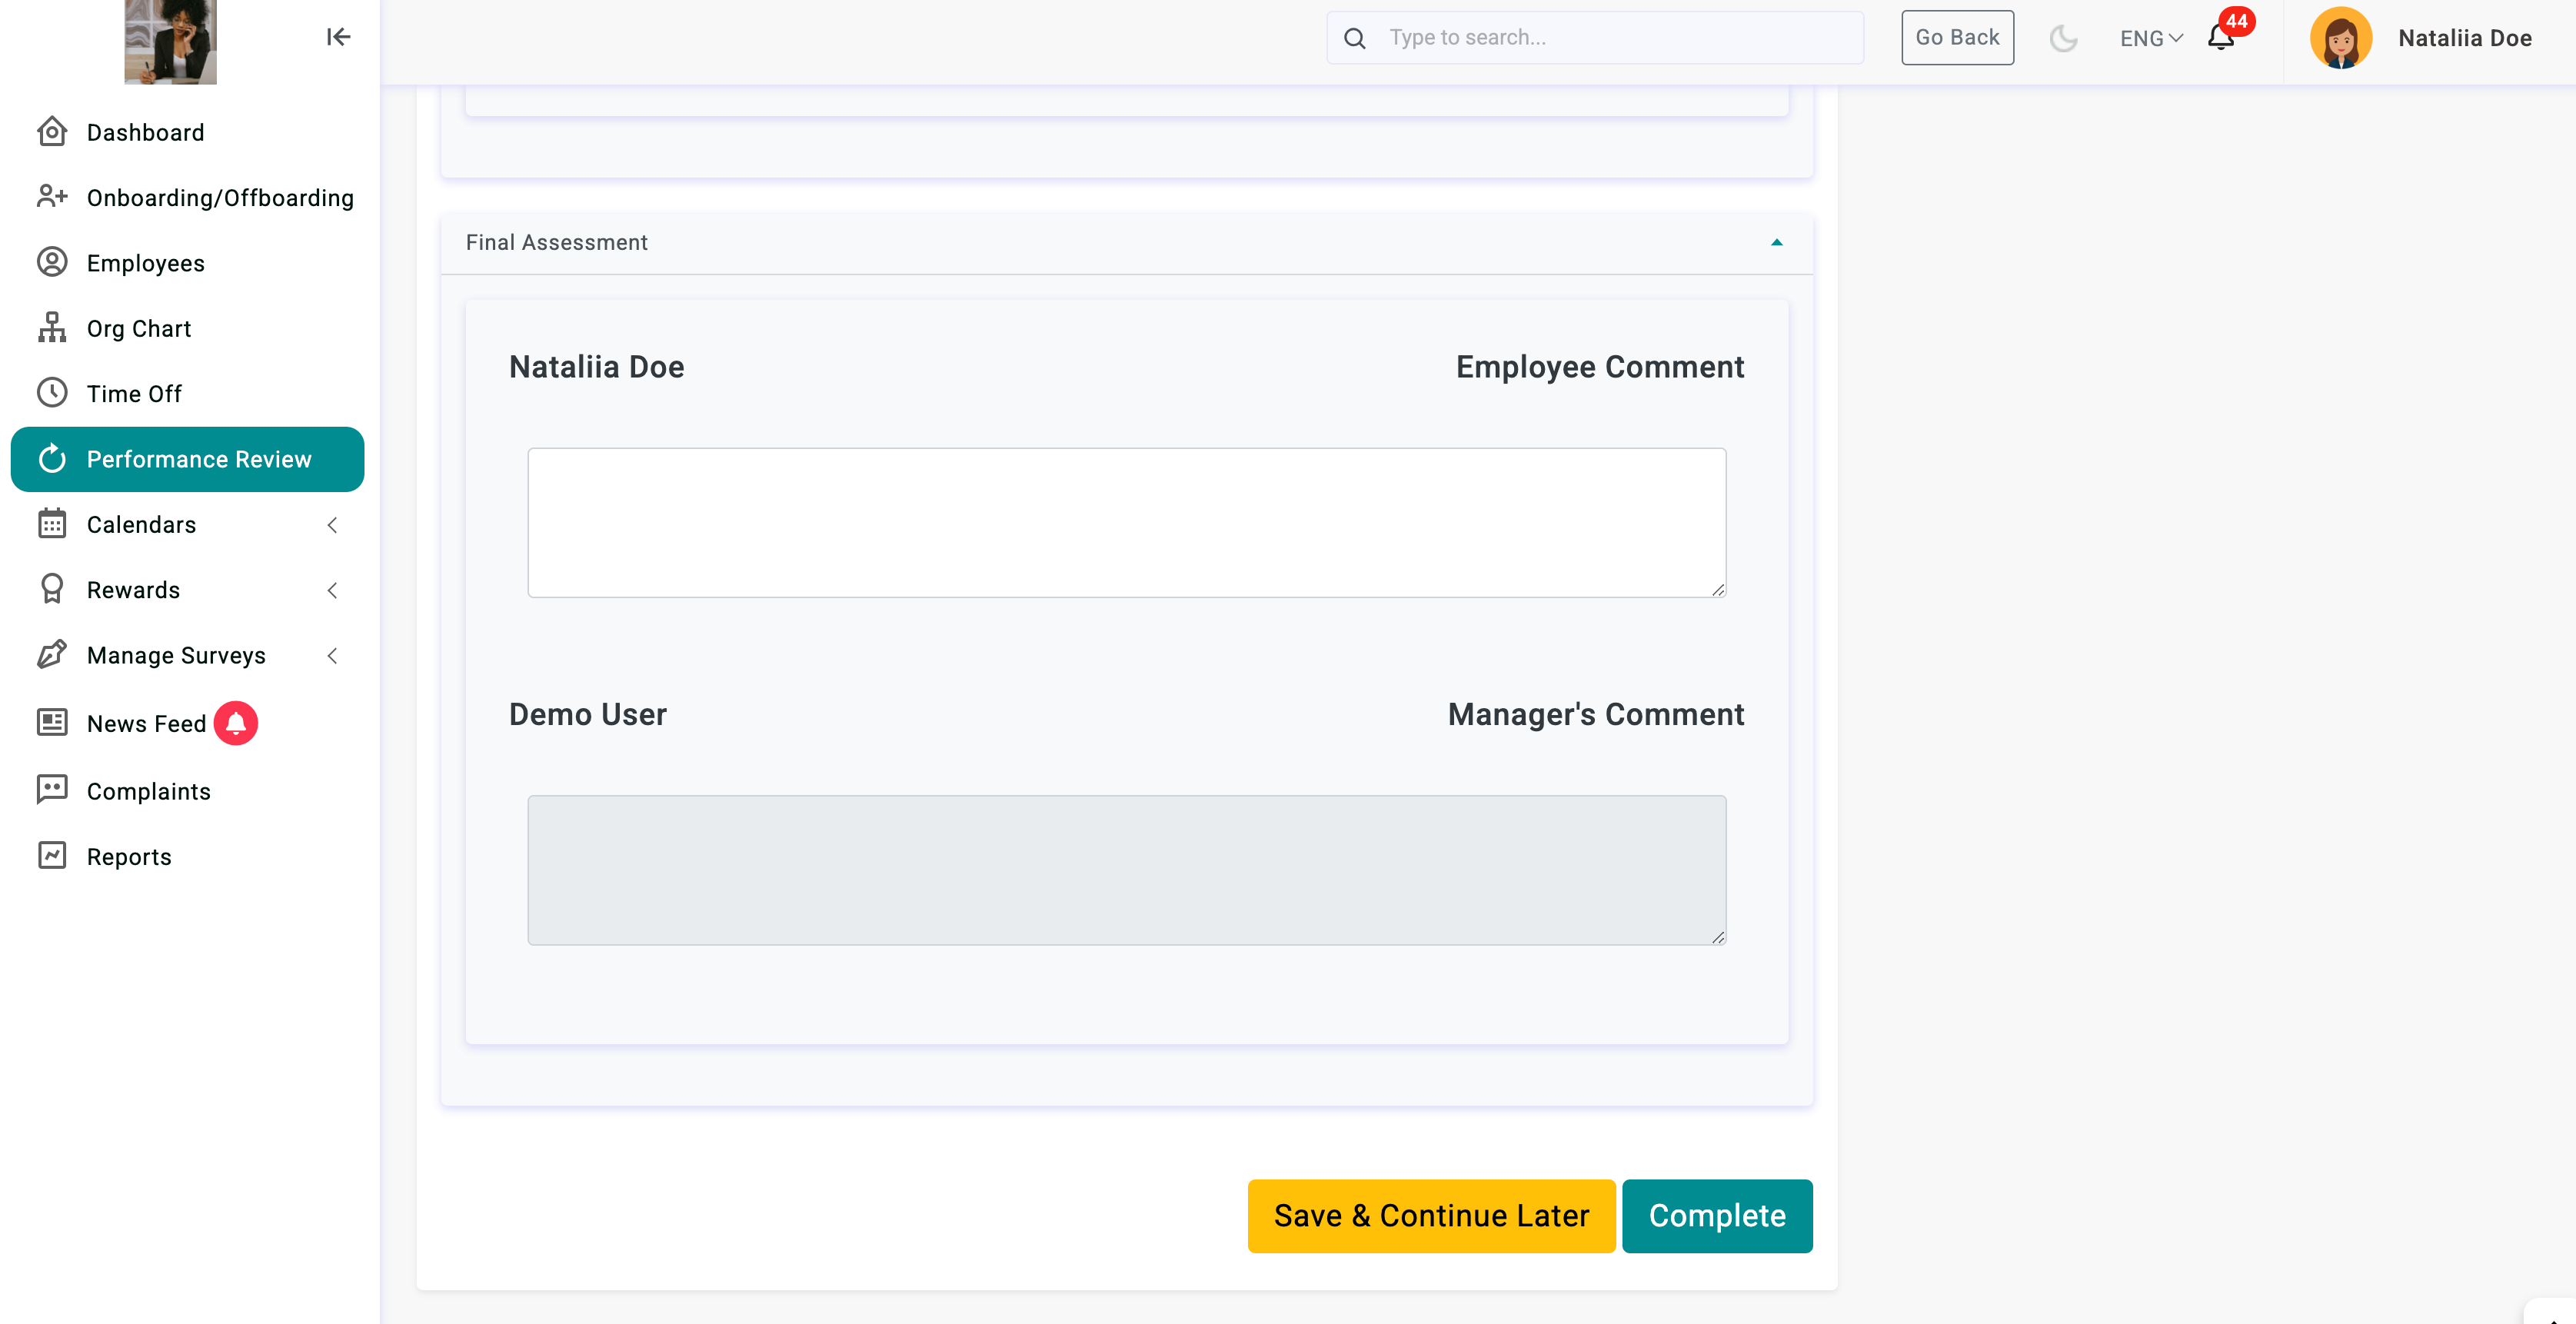This screenshot has height=1324, width=2576.
Task: Expand the Rewards submenu chevron
Action: point(333,590)
